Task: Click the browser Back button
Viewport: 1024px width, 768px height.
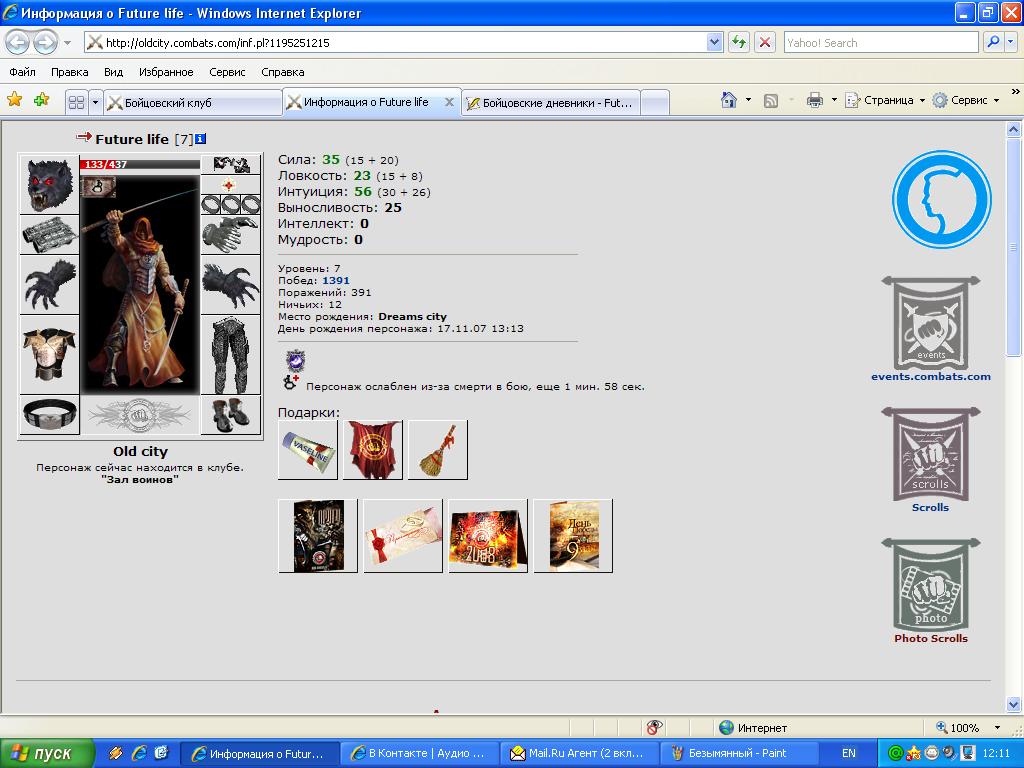Action: [x=18, y=42]
